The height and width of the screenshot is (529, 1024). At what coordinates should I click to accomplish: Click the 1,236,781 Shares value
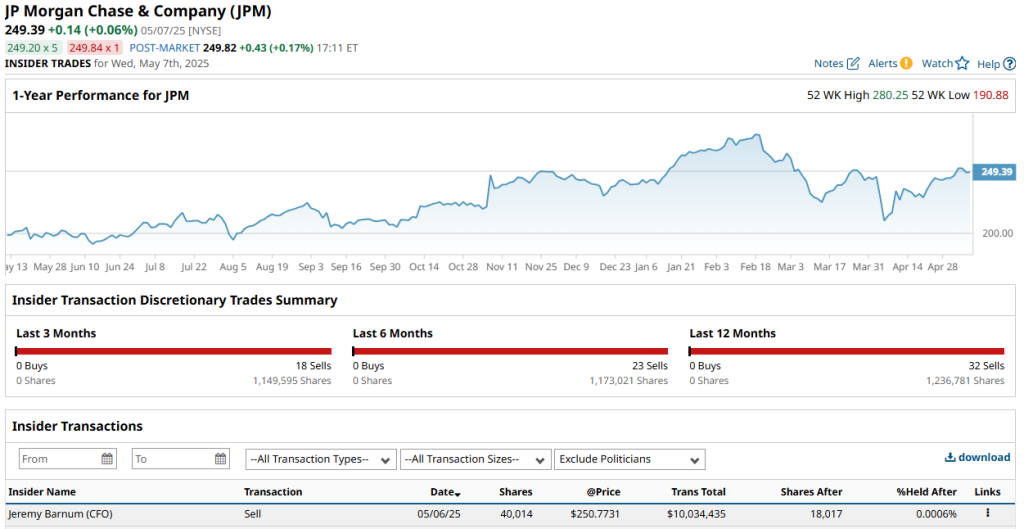tap(965, 381)
